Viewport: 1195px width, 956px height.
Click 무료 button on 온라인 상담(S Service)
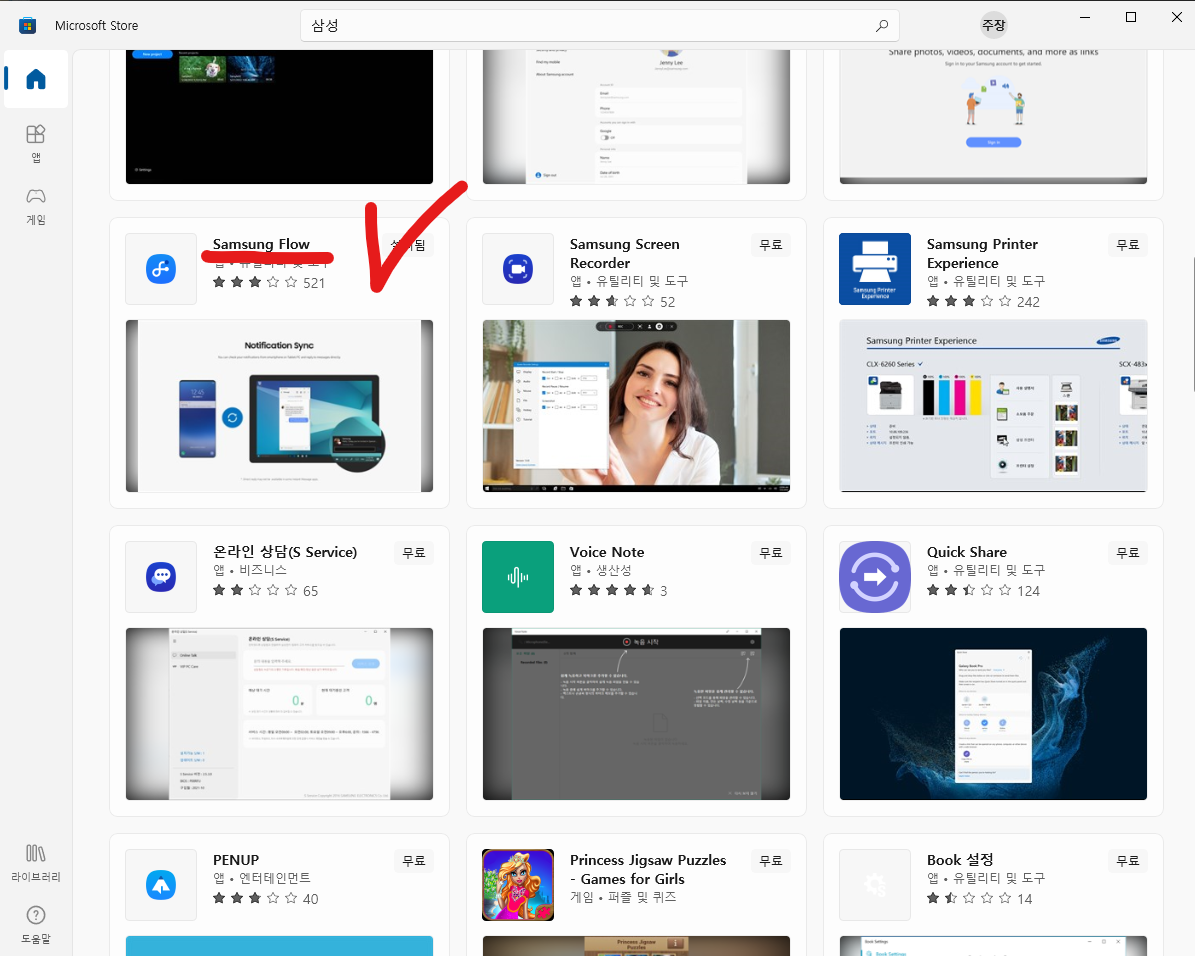click(x=414, y=553)
